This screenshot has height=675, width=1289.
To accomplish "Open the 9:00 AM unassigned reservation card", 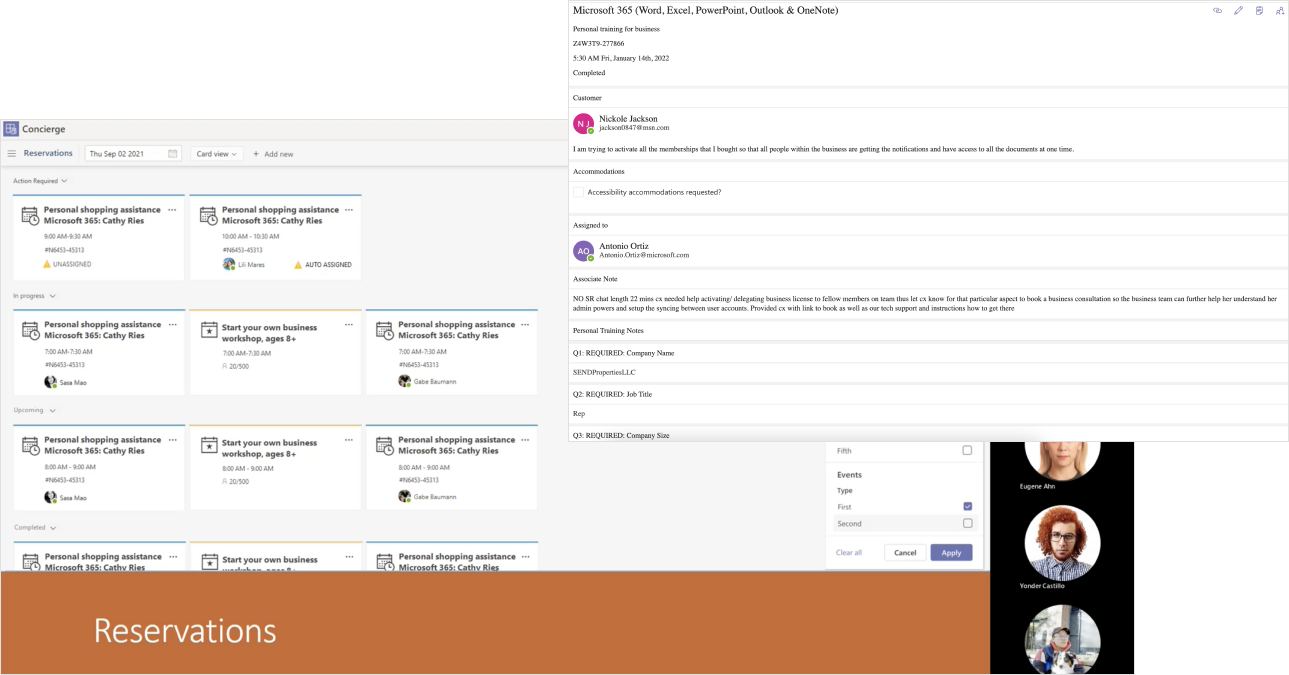I will [x=99, y=238].
